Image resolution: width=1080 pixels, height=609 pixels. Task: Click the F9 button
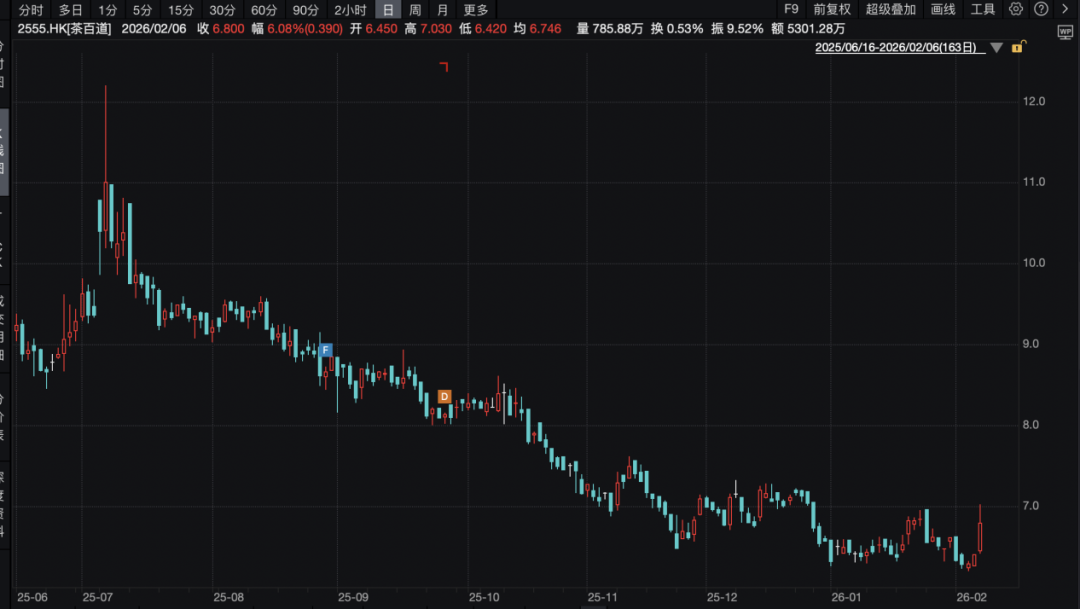[791, 9]
